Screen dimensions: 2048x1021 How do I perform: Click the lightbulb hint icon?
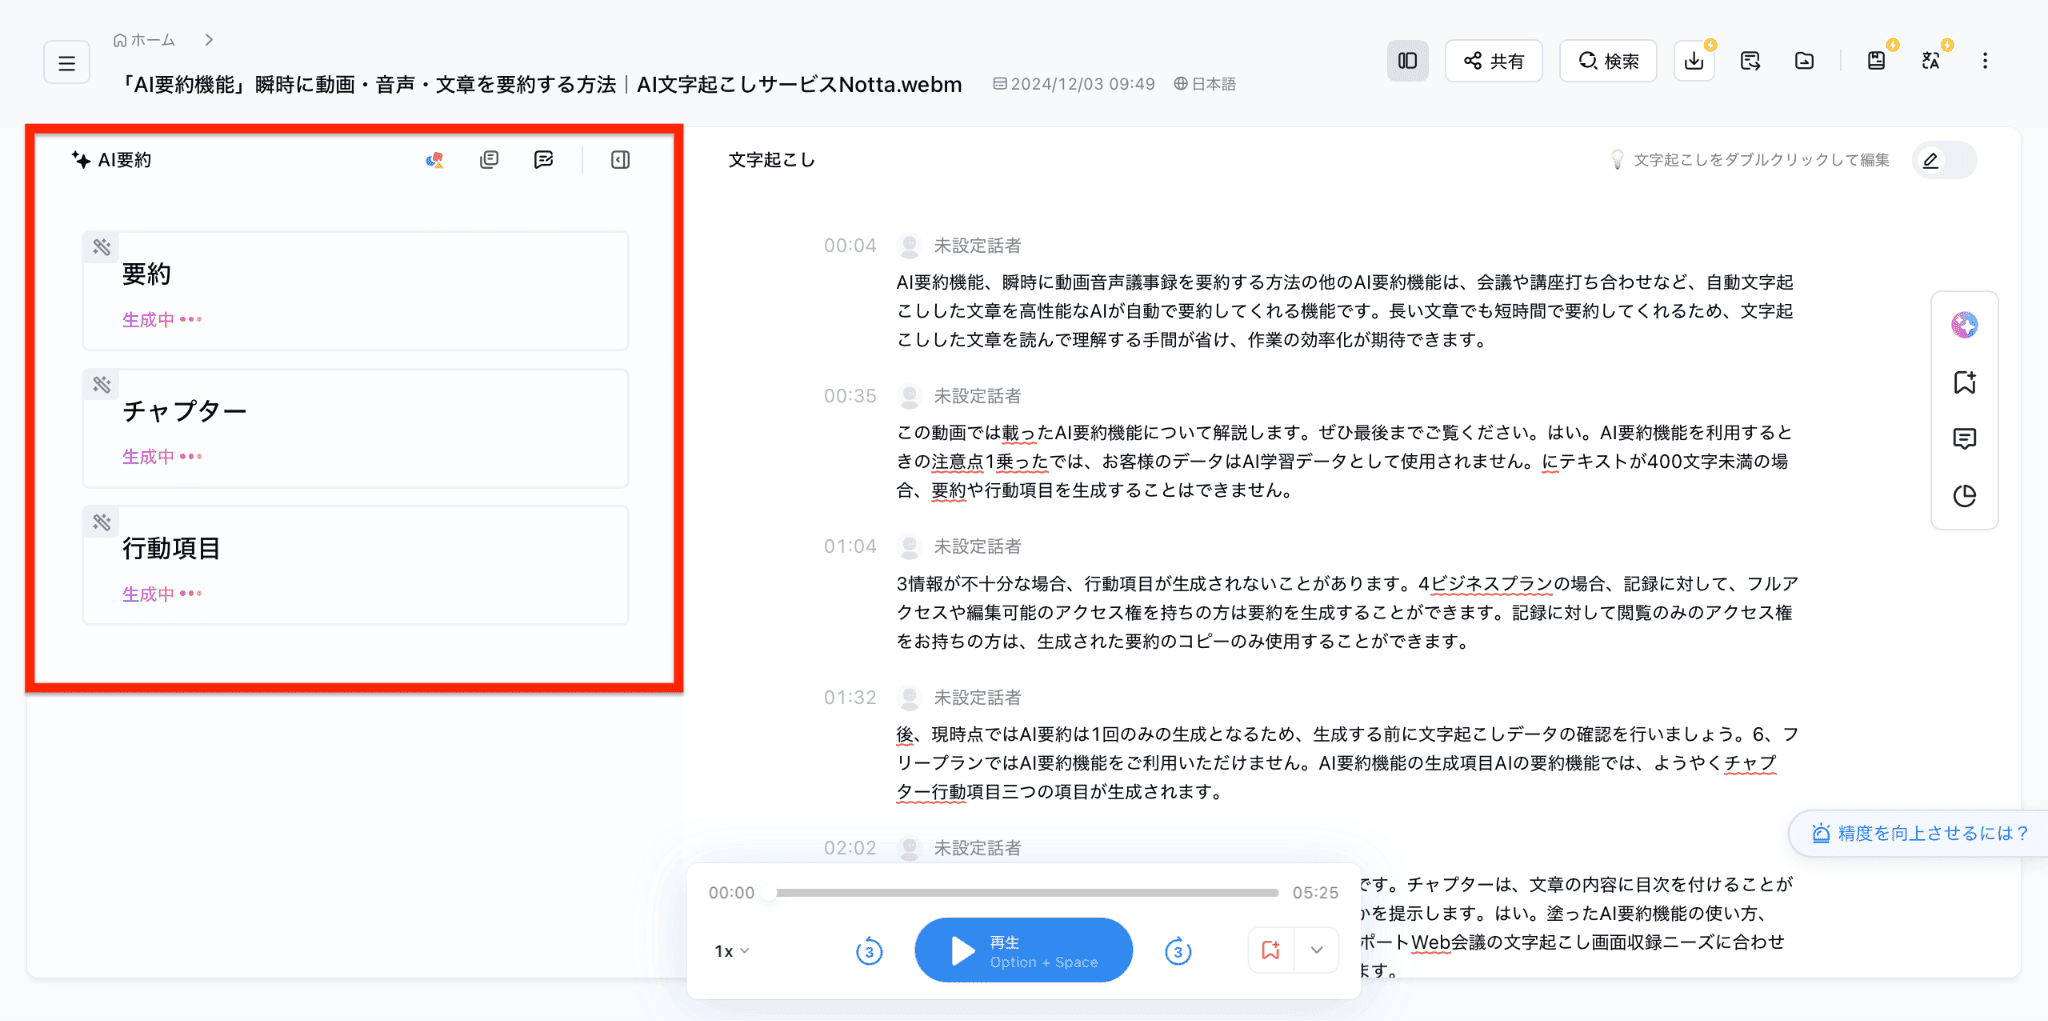(x=1617, y=160)
